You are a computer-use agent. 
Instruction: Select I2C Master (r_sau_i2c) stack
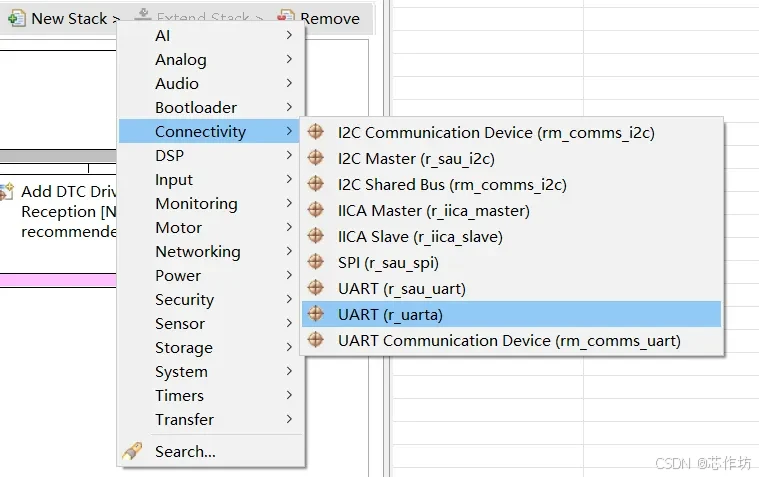(x=512, y=158)
